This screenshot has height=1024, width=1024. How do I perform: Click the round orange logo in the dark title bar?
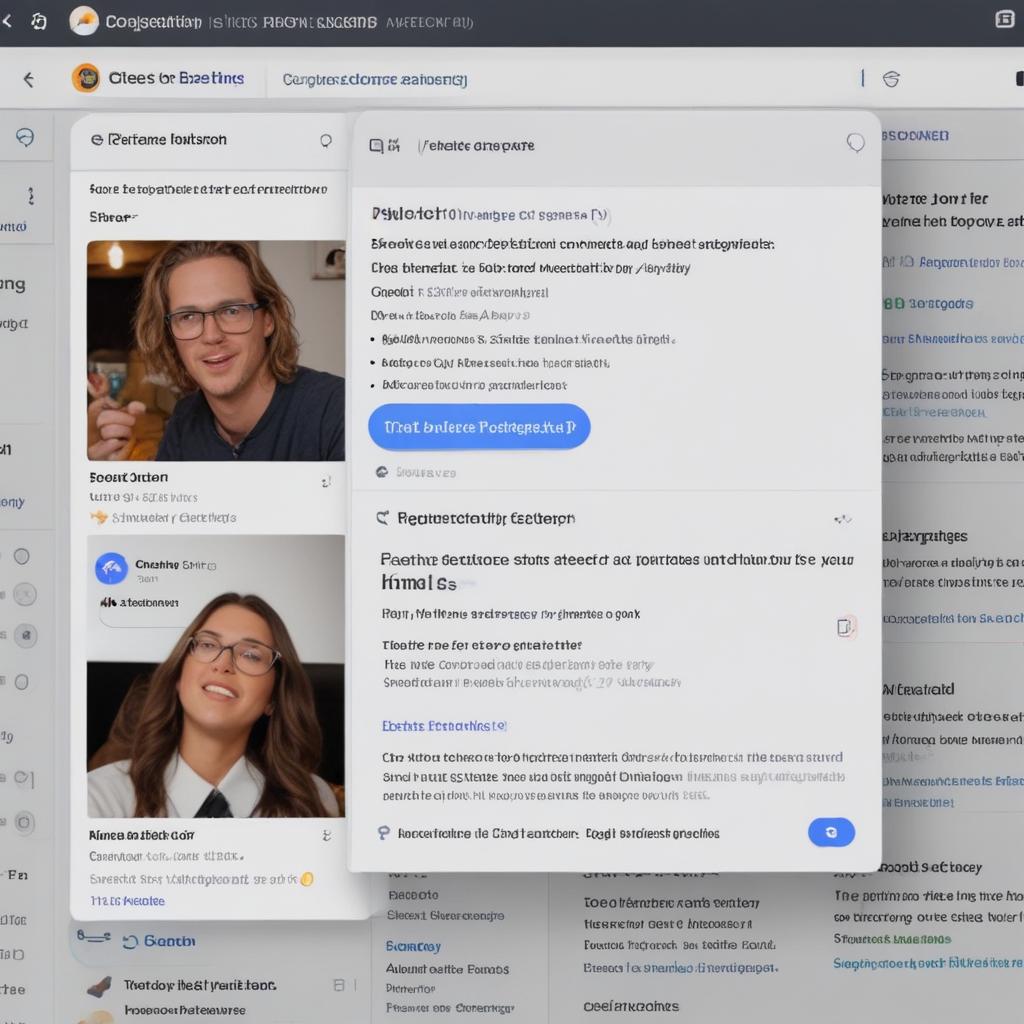(84, 21)
